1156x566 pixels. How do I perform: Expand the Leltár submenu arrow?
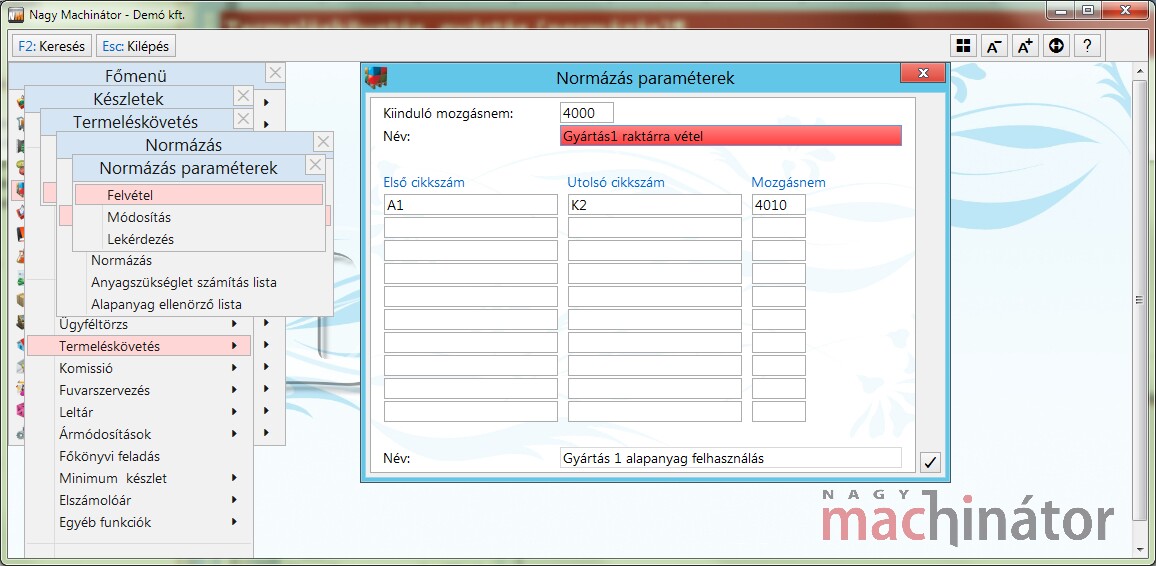click(234, 412)
